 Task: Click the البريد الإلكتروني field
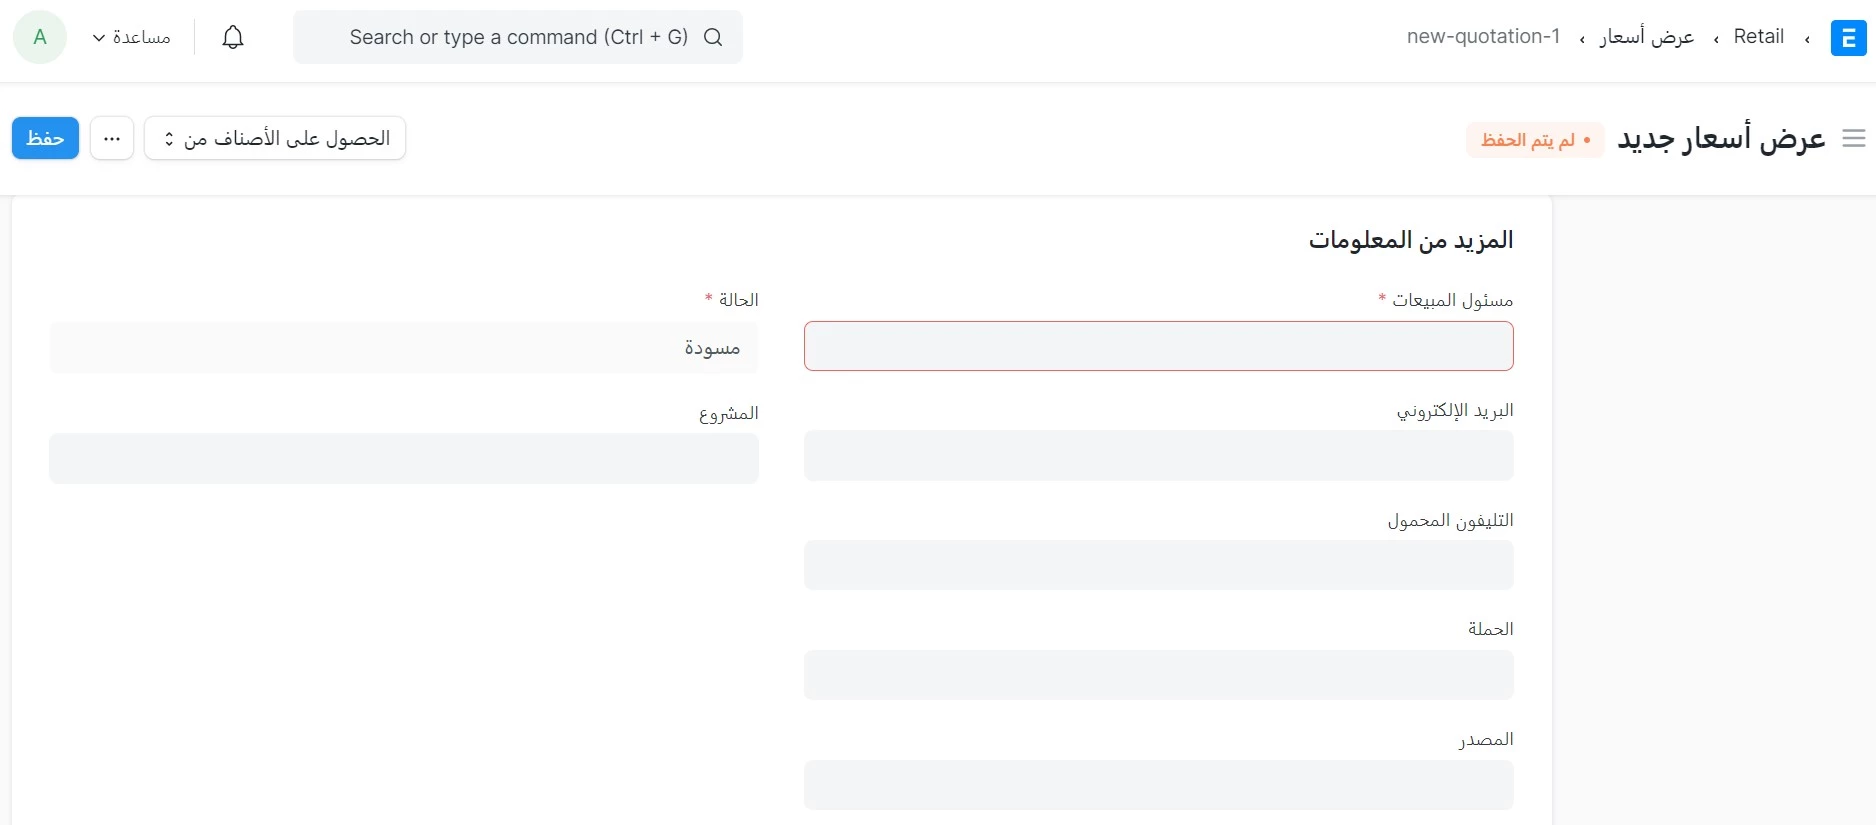1158,456
